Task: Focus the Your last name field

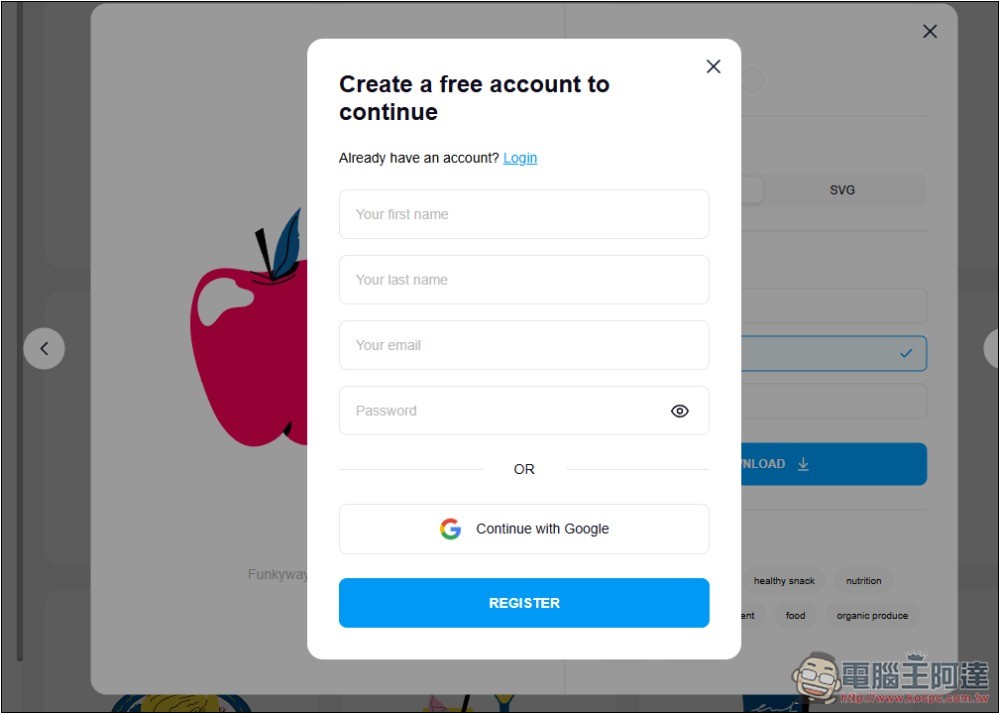Action: click(x=524, y=280)
